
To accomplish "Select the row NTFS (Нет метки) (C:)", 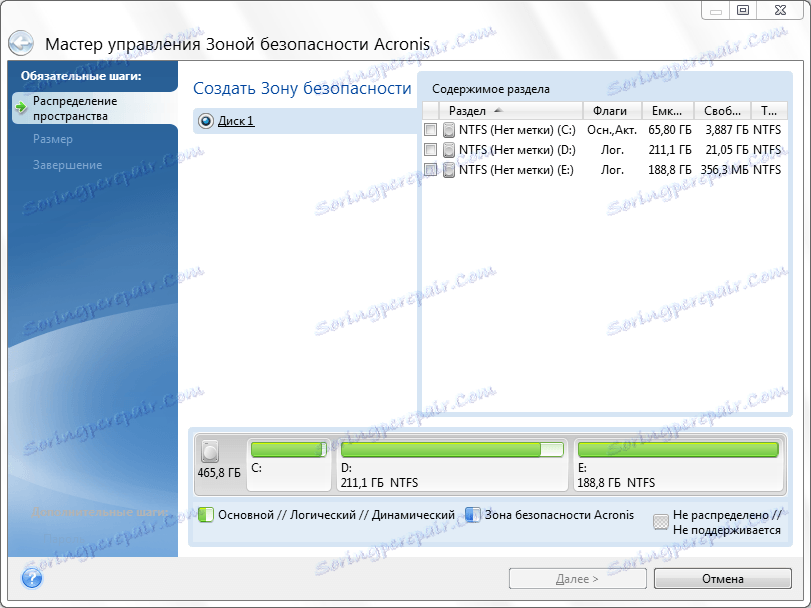I will point(605,130).
